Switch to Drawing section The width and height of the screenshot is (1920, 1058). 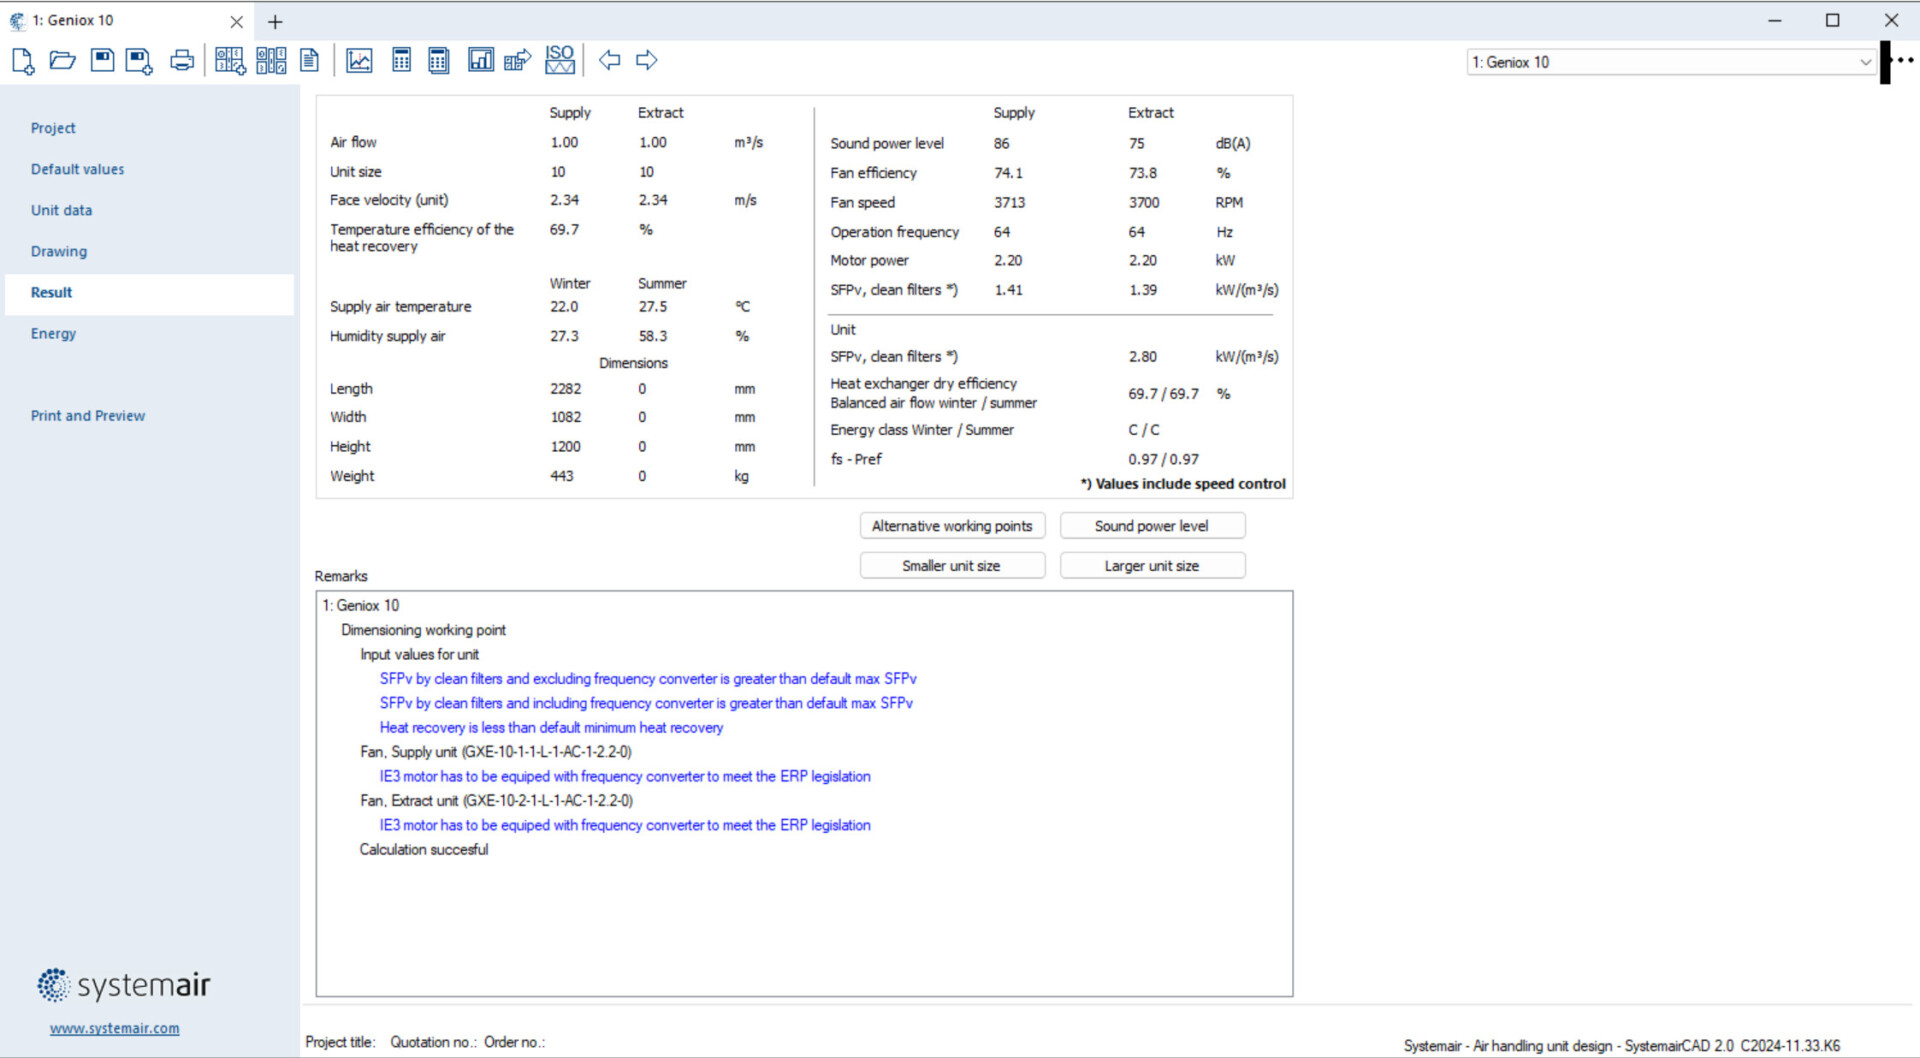pyautogui.click(x=59, y=251)
